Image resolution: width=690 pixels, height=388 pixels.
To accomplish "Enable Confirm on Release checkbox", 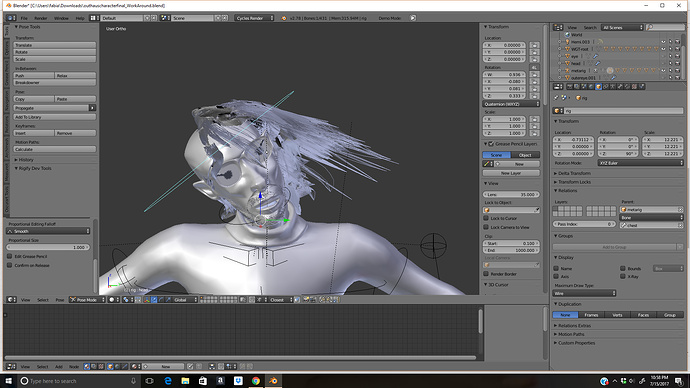I will (x=10, y=265).
